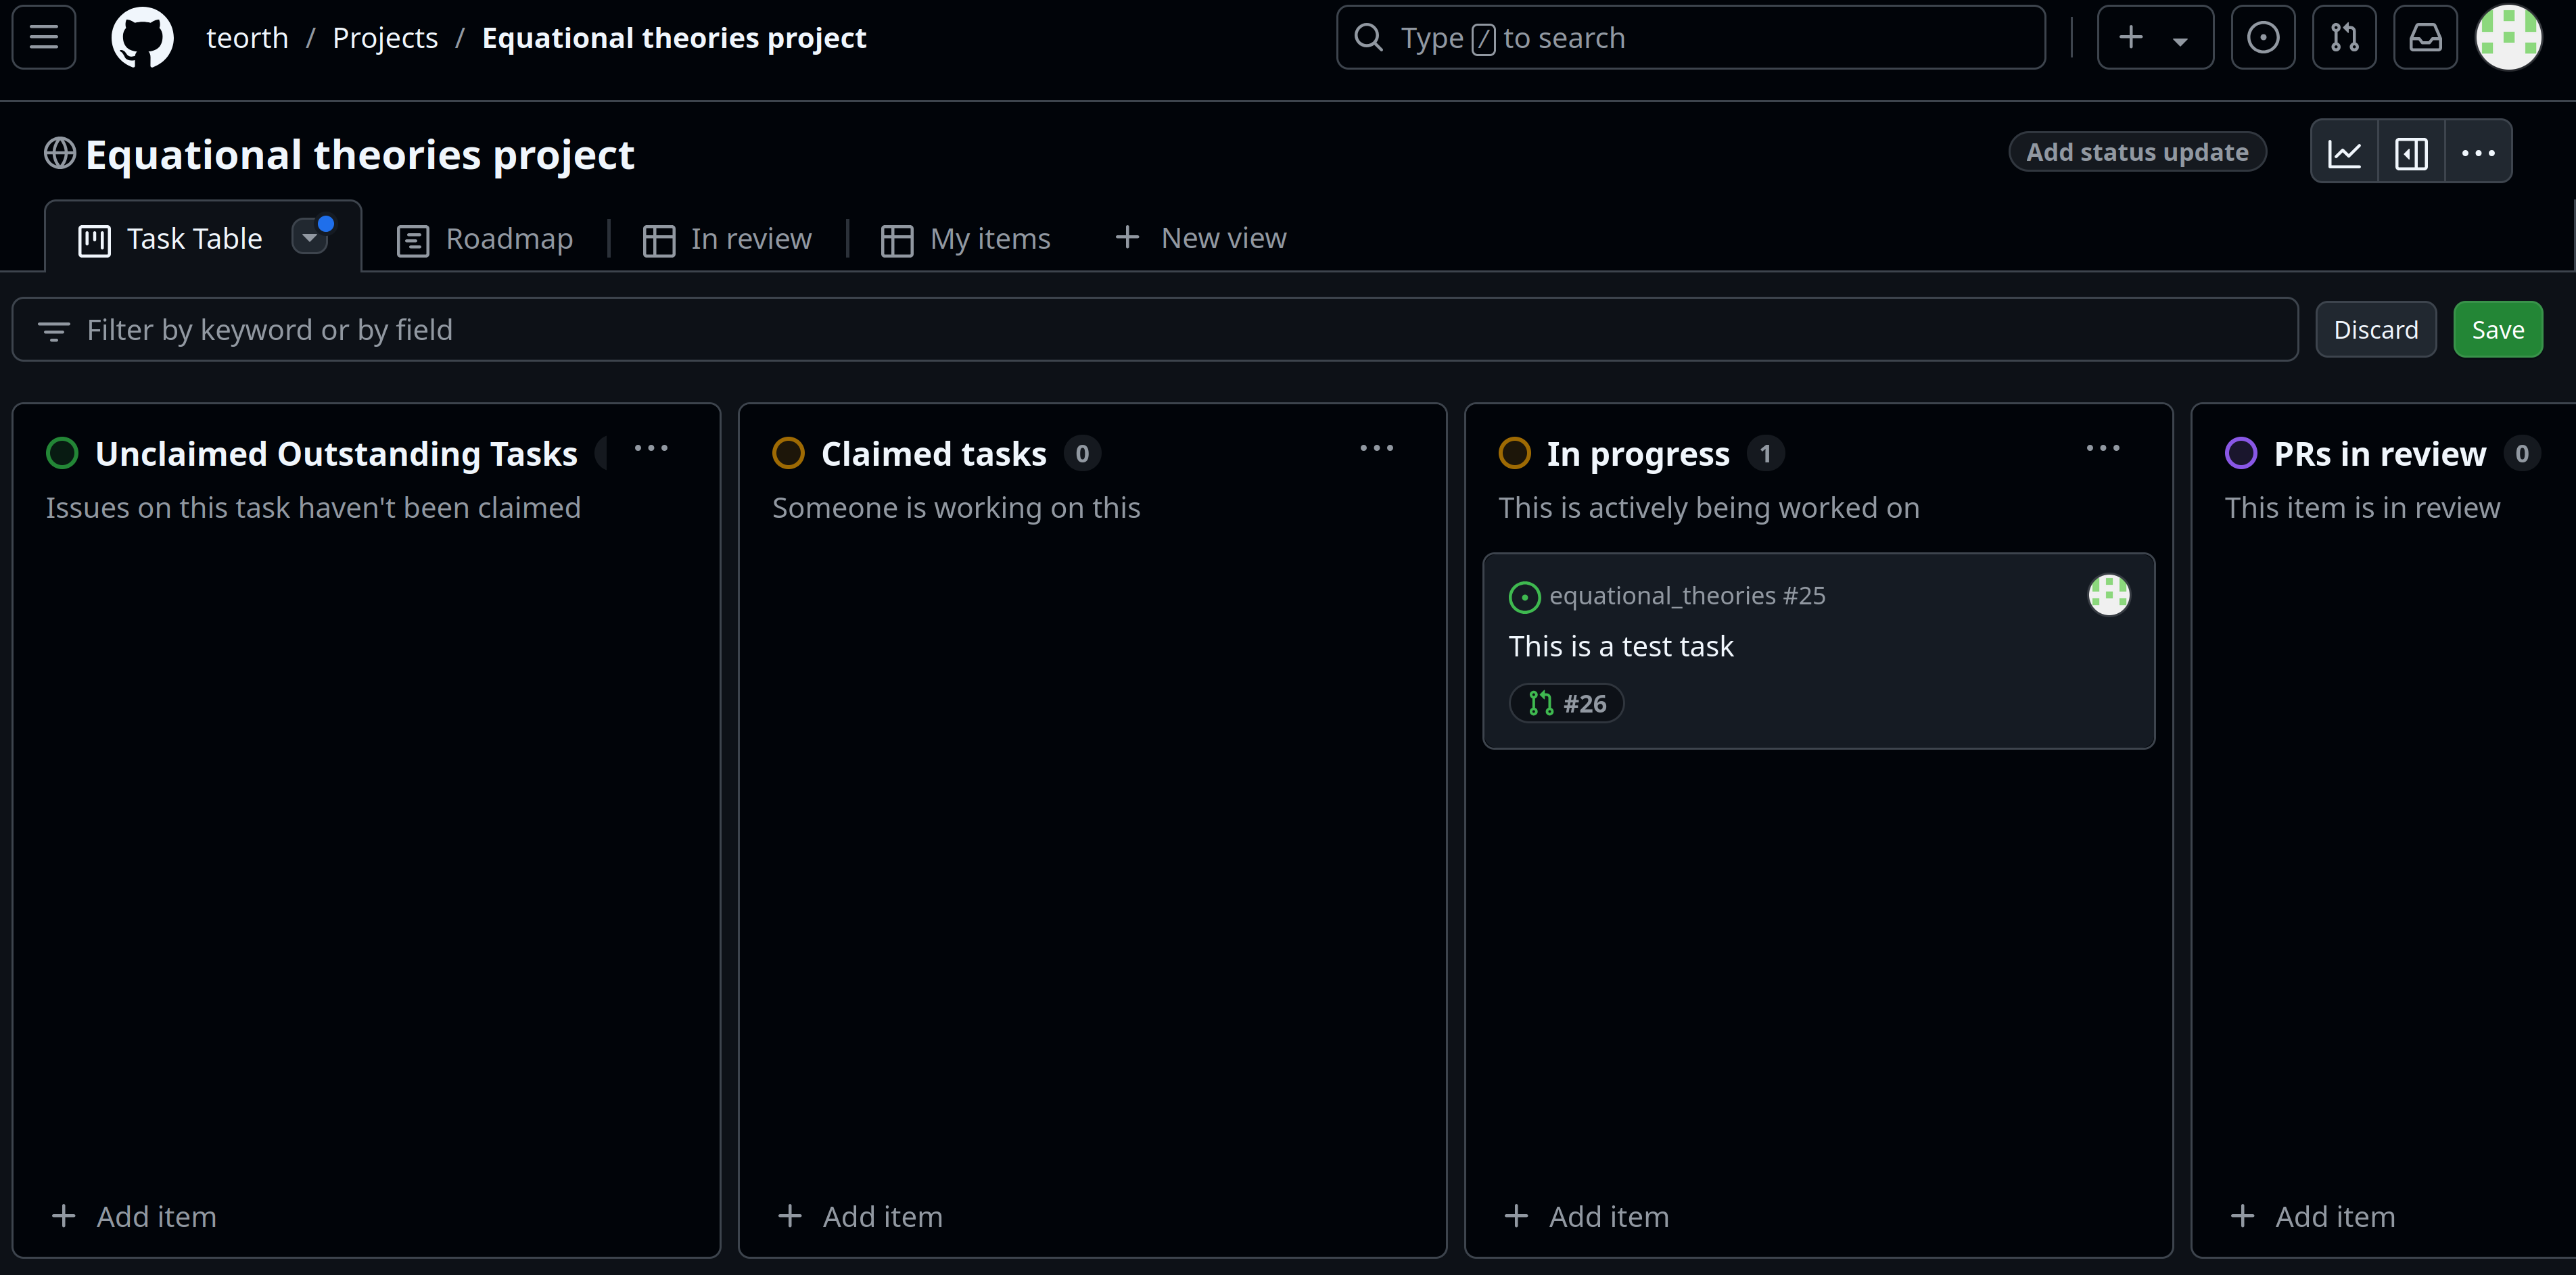Click the assignee avatar on test task card
The image size is (2576, 1275).
click(x=2109, y=595)
